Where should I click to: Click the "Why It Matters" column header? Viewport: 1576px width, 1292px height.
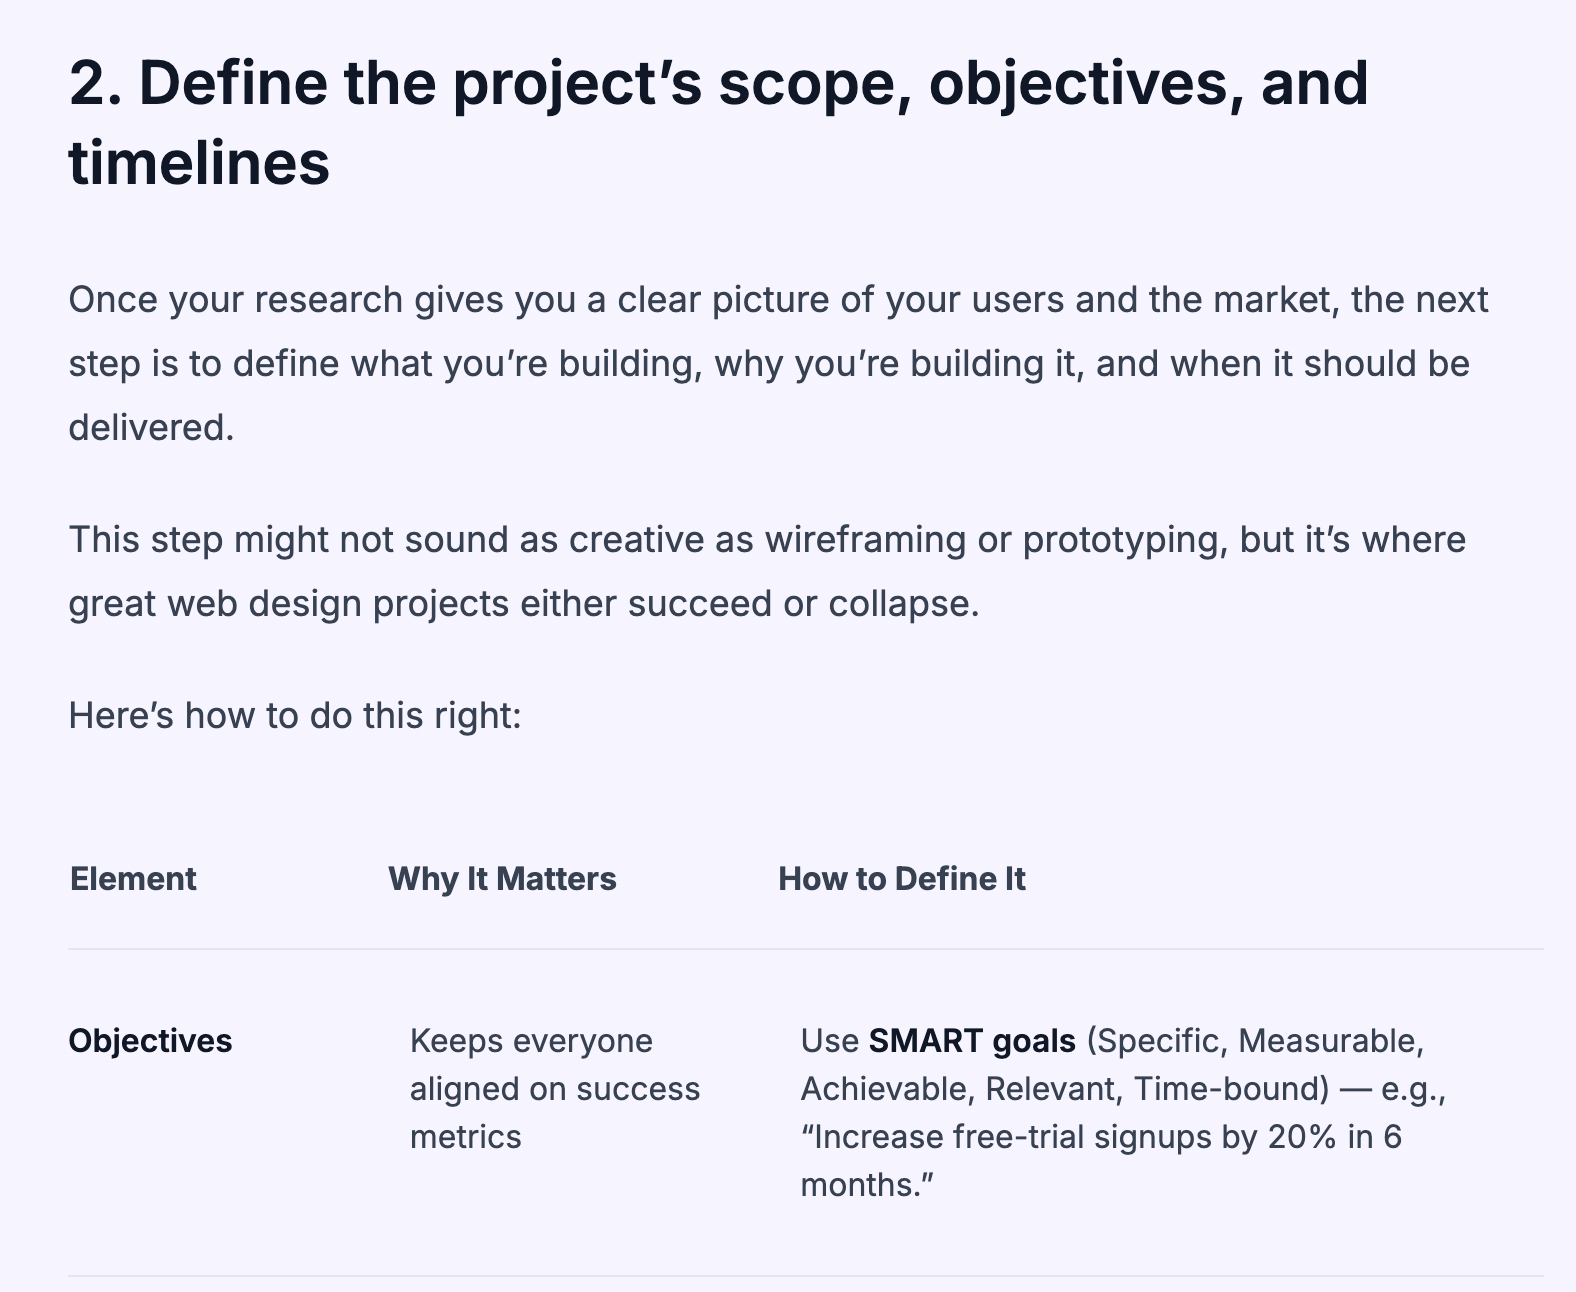502,879
